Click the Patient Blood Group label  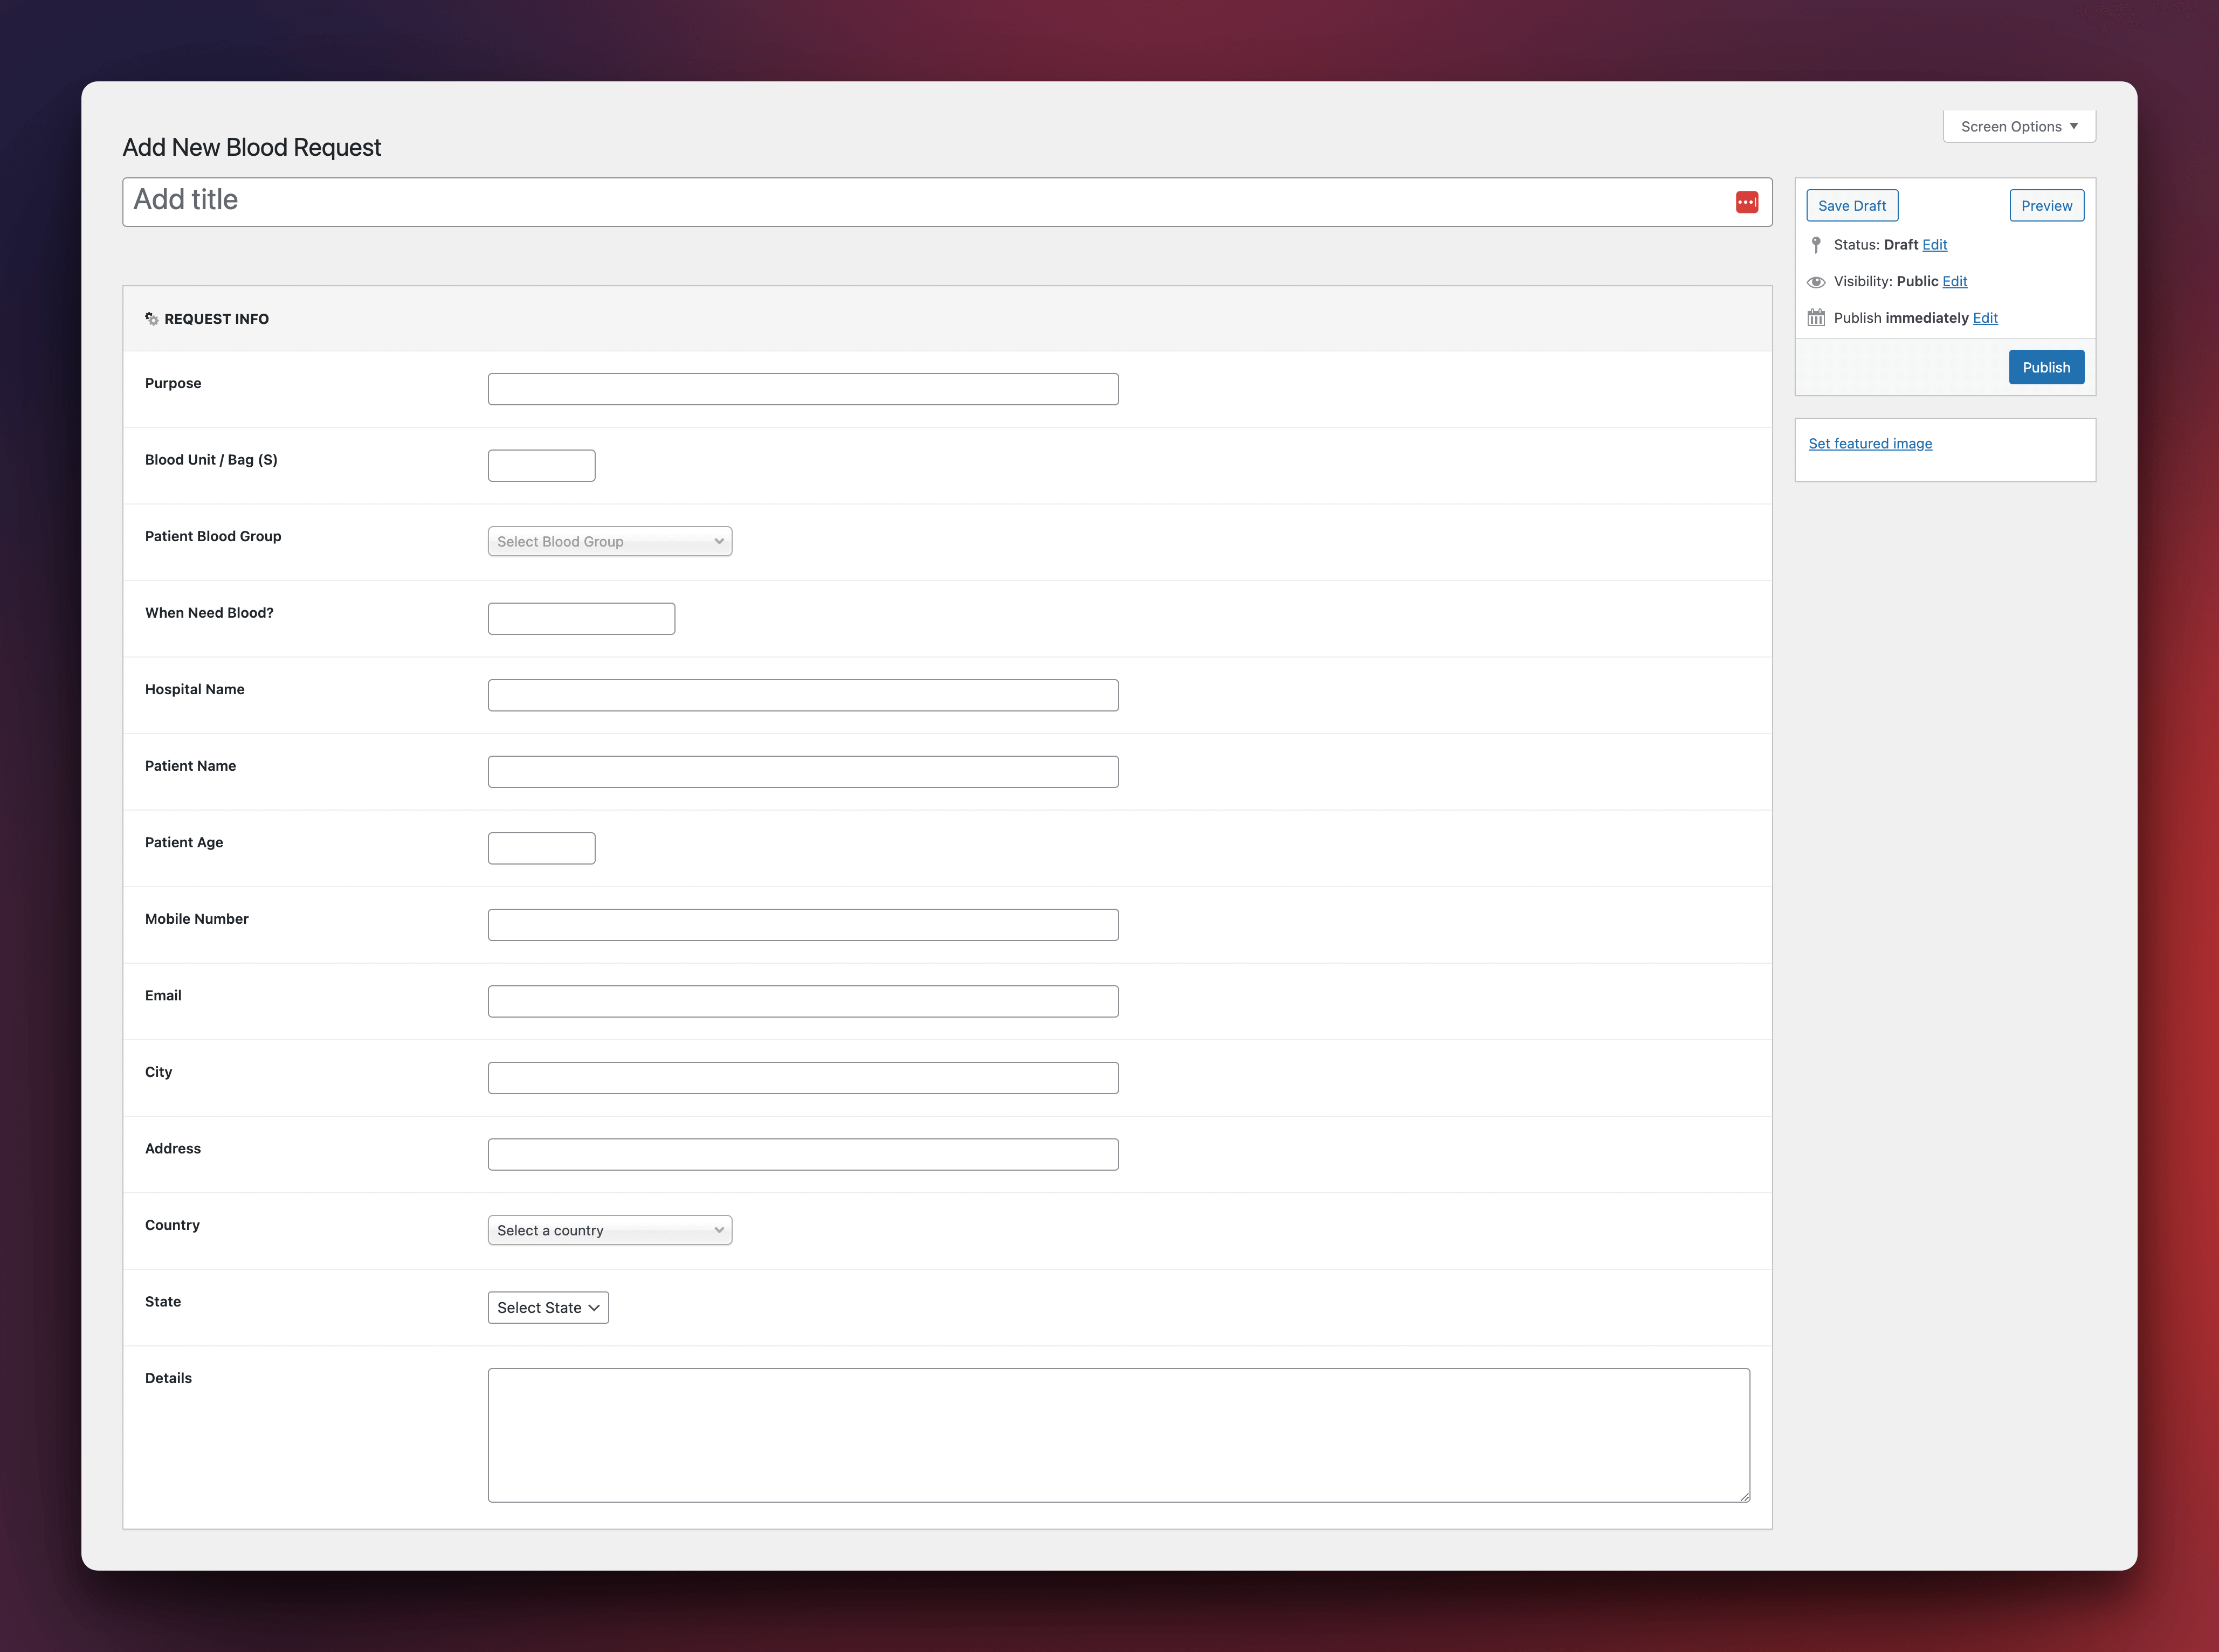click(213, 537)
